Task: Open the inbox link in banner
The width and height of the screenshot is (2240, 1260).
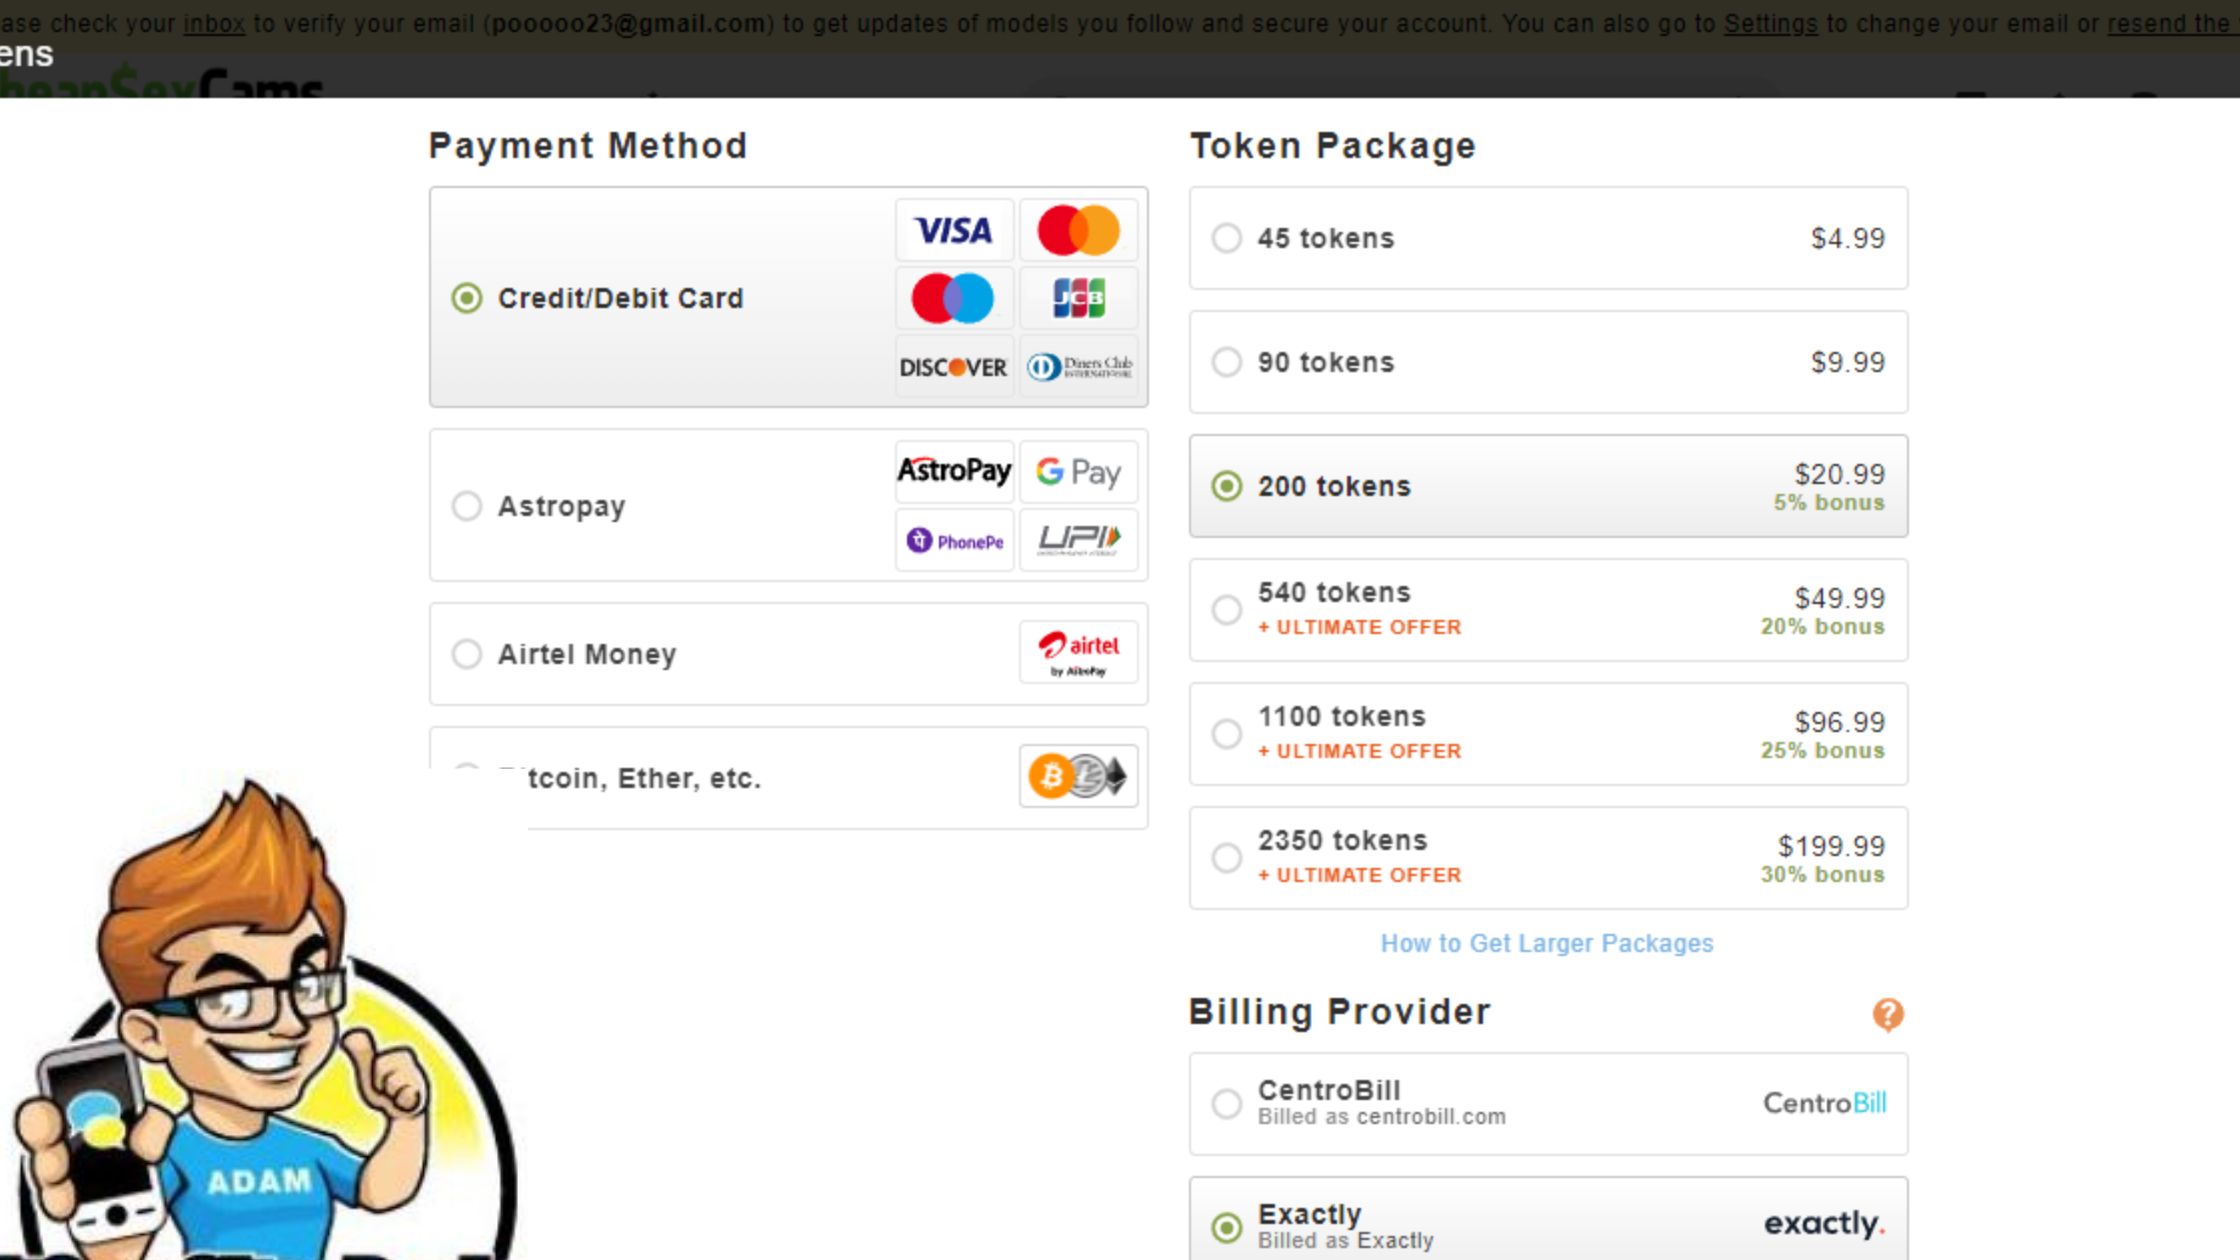Action: click(214, 23)
